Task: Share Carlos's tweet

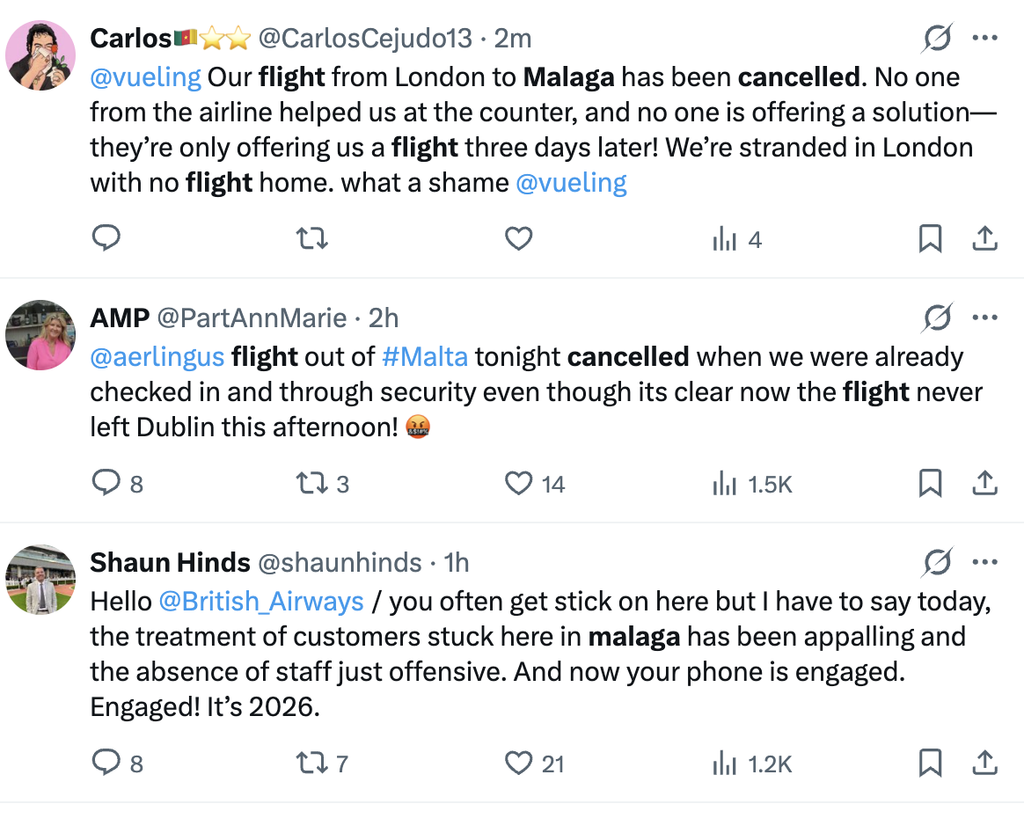Action: click(x=985, y=238)
